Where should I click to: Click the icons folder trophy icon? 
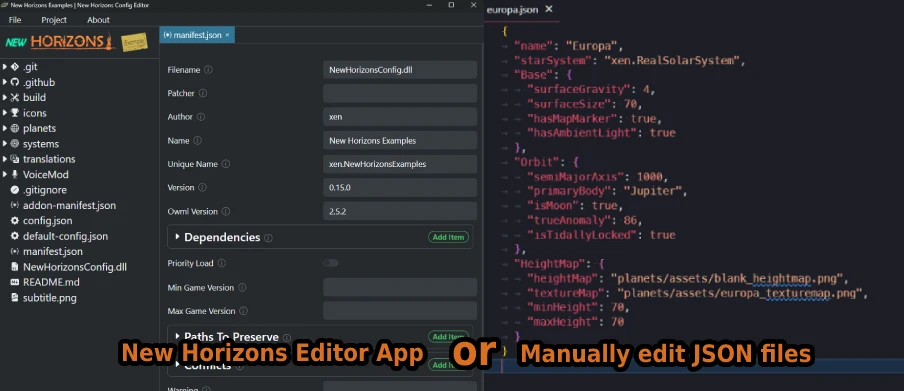pyautogui.click(x=14, y=113)
